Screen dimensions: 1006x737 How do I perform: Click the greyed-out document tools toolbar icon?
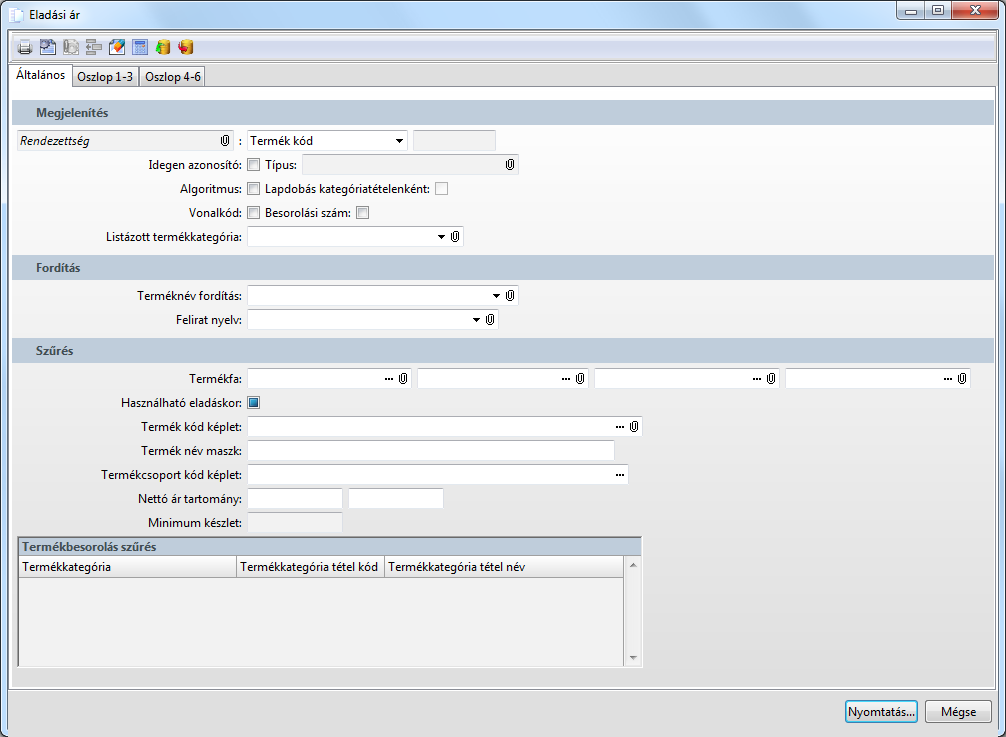pos(71,47)
